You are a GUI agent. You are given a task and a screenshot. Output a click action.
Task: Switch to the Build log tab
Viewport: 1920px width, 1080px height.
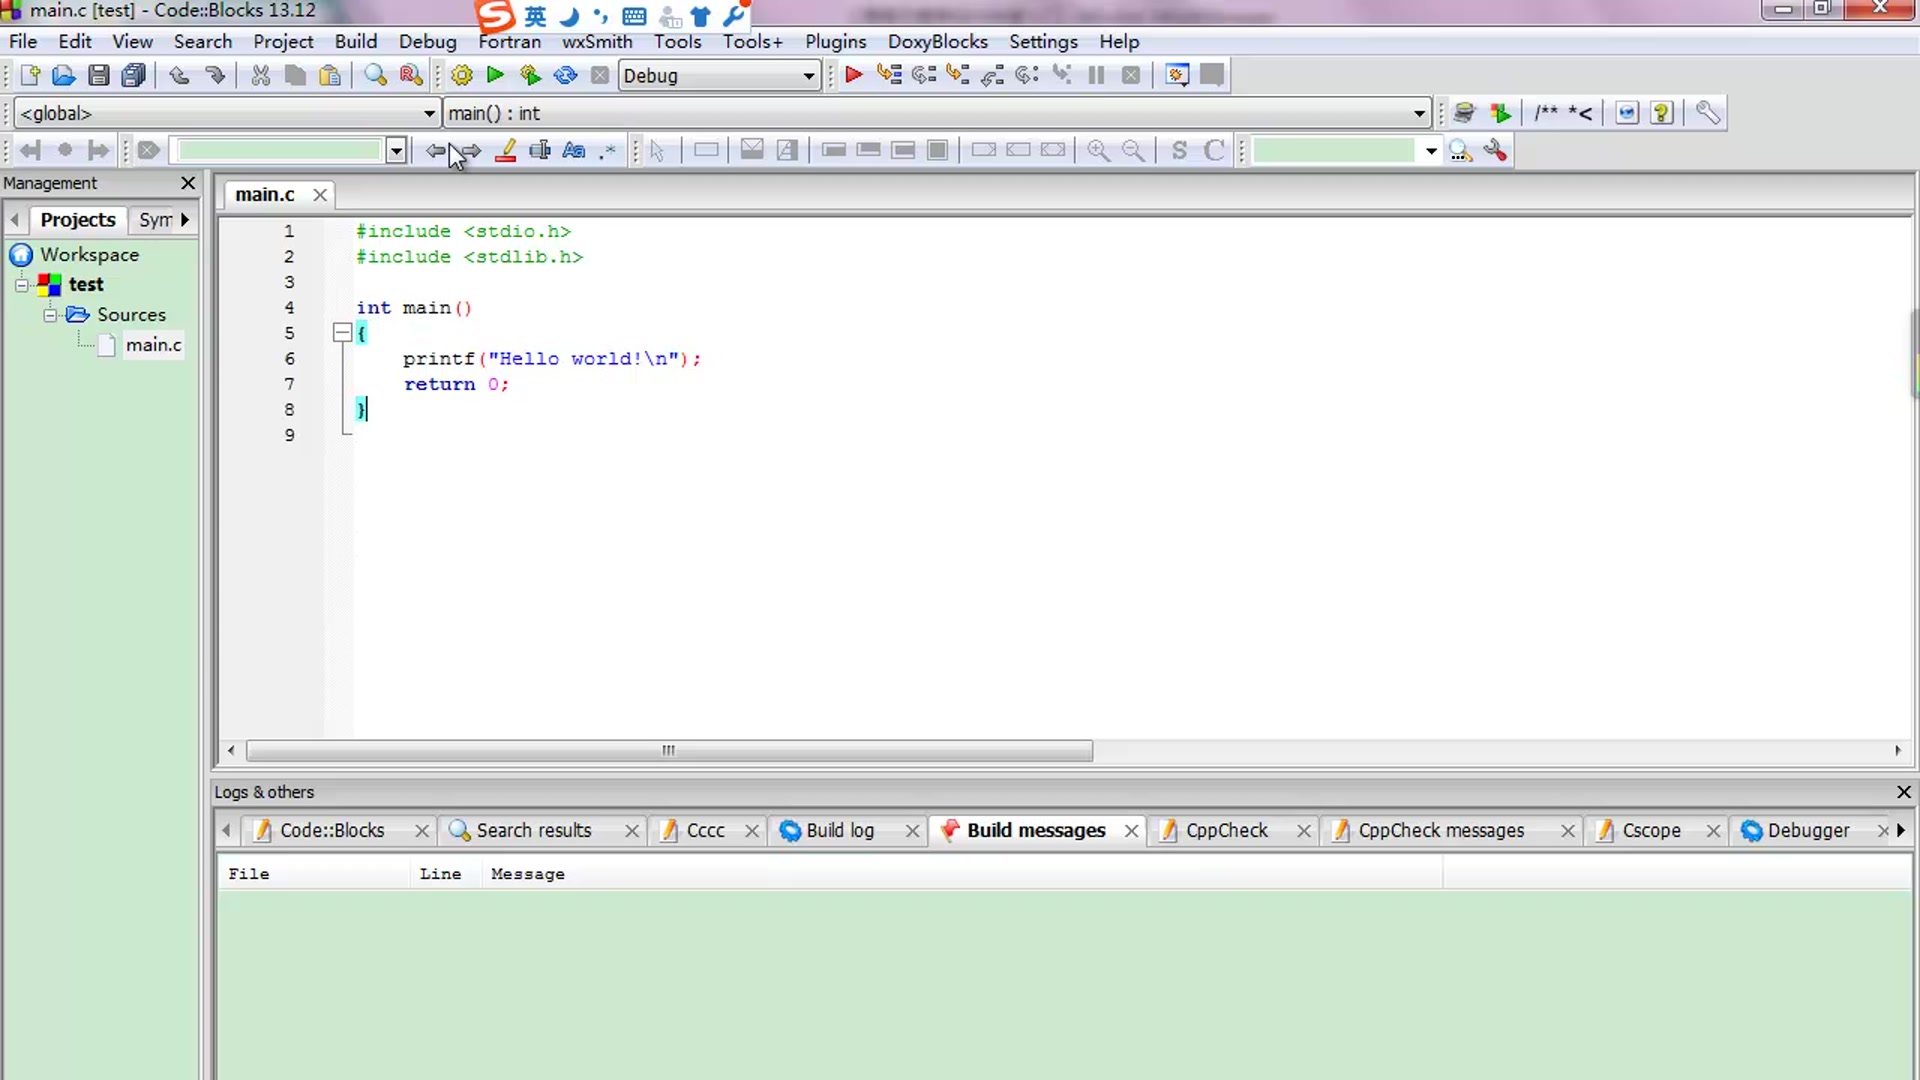[x=839, y=831]
